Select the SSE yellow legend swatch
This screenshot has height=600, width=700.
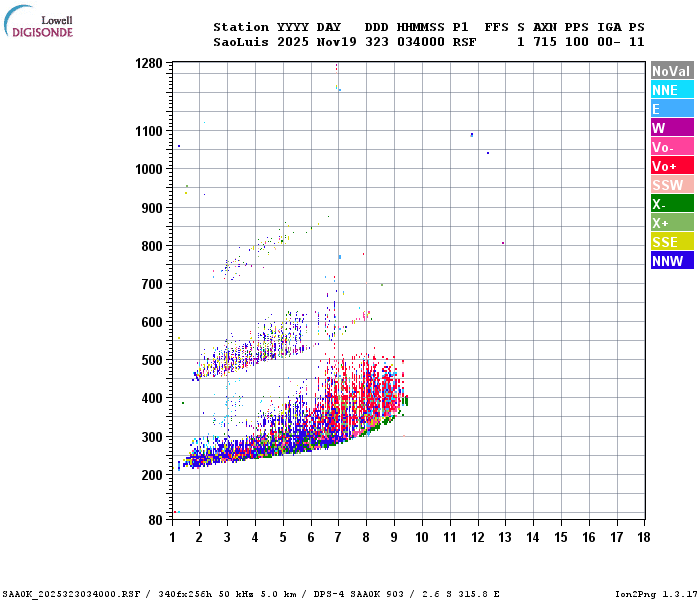coord(672,242)
